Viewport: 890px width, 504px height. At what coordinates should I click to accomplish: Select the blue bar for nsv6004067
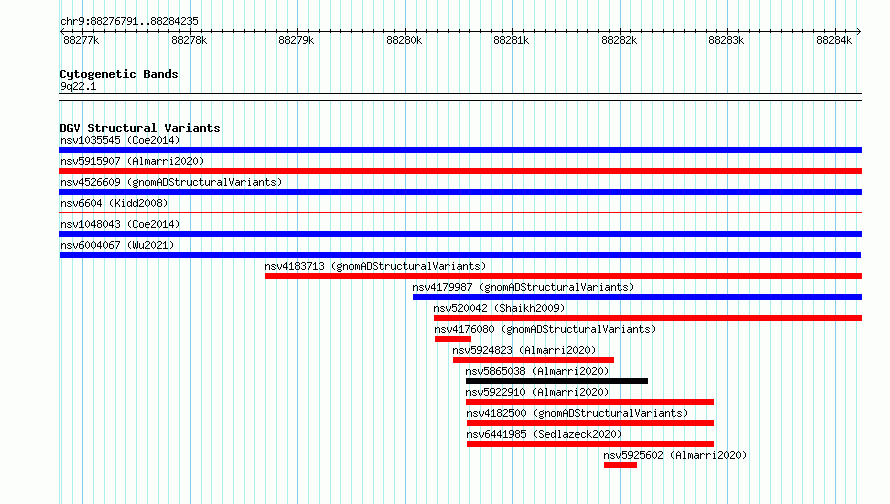(460, 255)
